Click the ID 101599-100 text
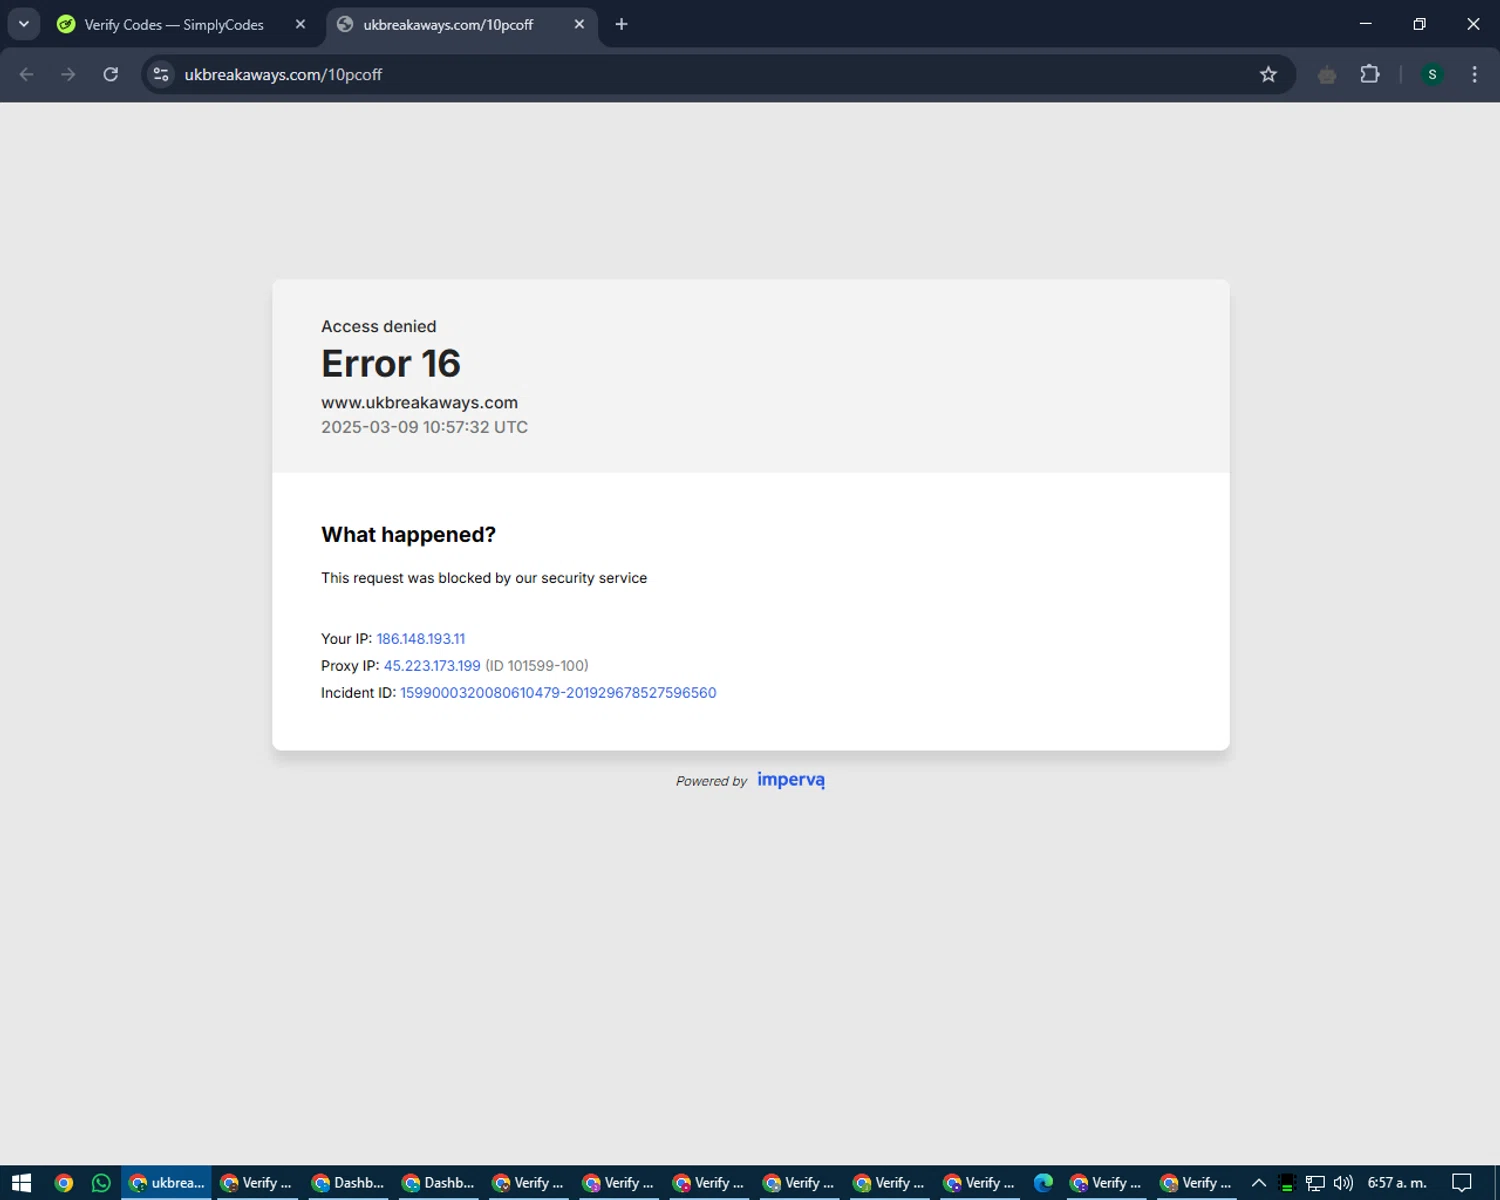1500x1200 pixels. pyautogui.click(x=537, y=665)
